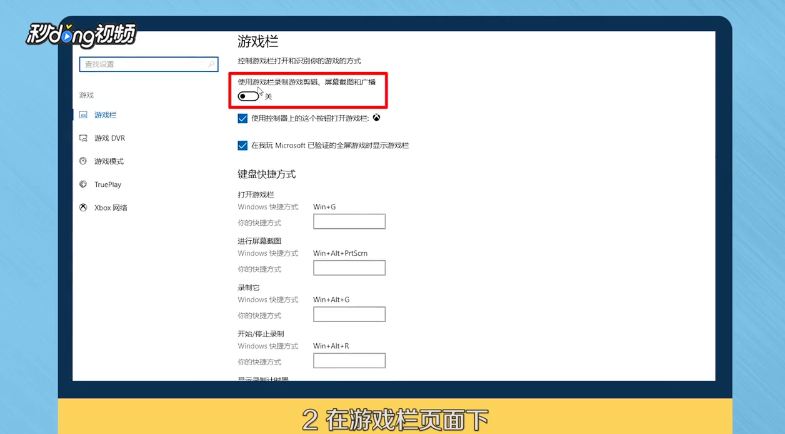
Task: Click the TruePlay sidebar icon
Action: pos(83,184)
